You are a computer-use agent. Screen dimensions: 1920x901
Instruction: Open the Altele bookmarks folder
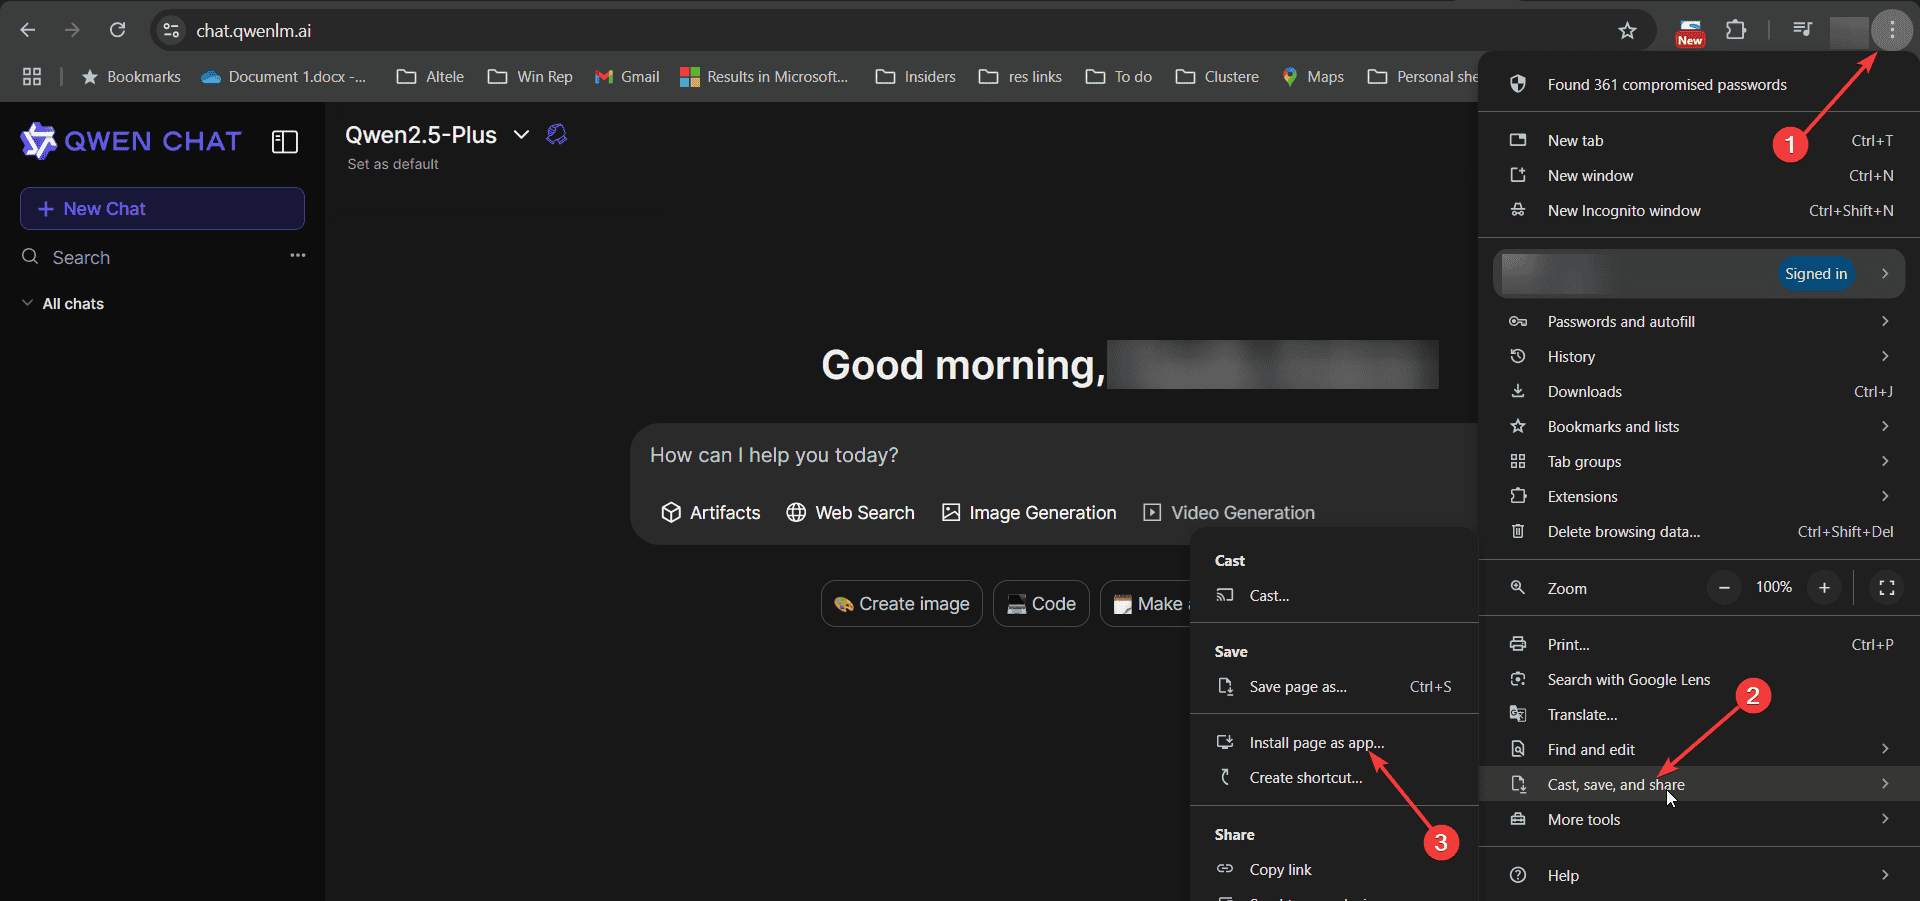[x=430, y=77]
